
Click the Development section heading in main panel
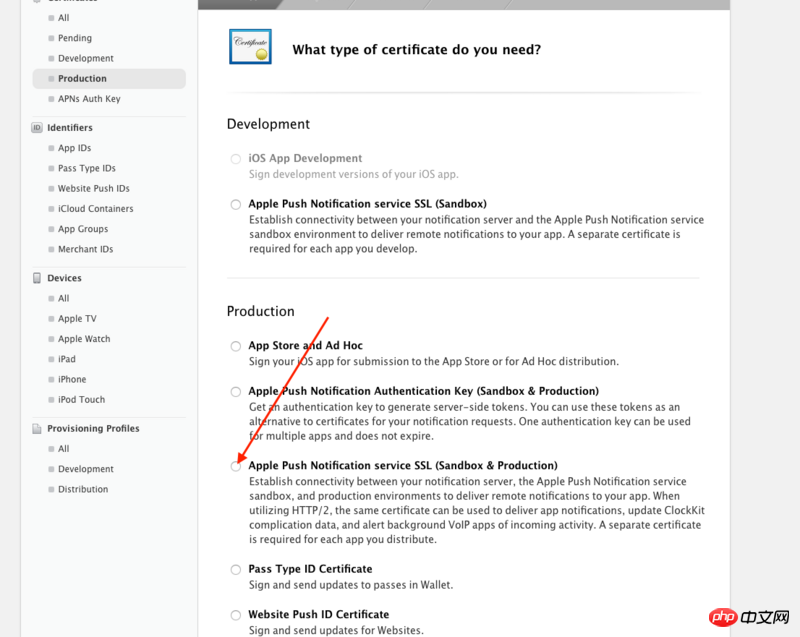click(268, 124)
